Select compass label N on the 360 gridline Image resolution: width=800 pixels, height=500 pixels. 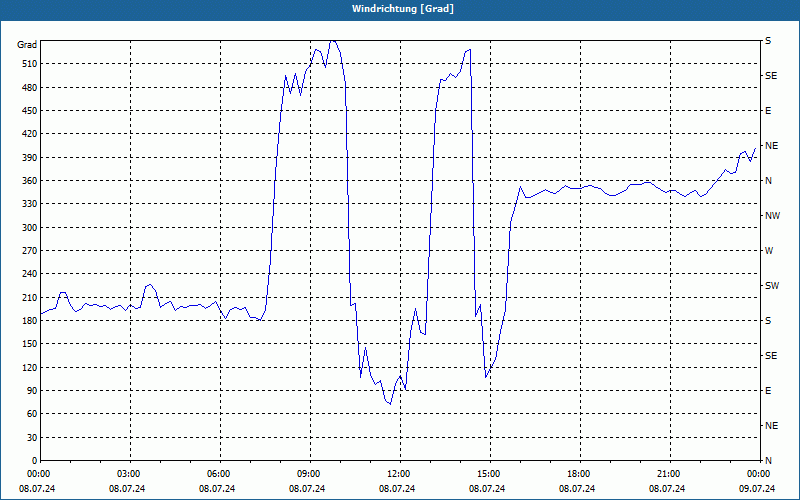click(768, 181)
